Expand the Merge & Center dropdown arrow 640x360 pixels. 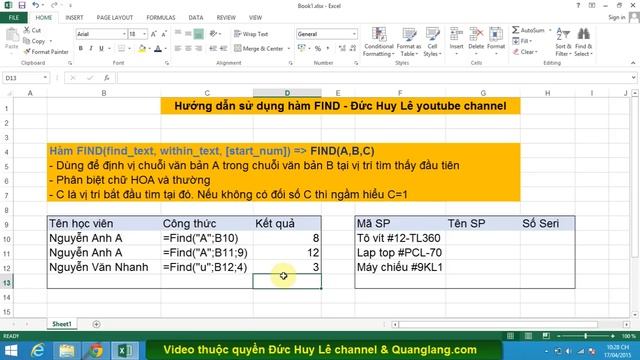[x=289, y=49]
